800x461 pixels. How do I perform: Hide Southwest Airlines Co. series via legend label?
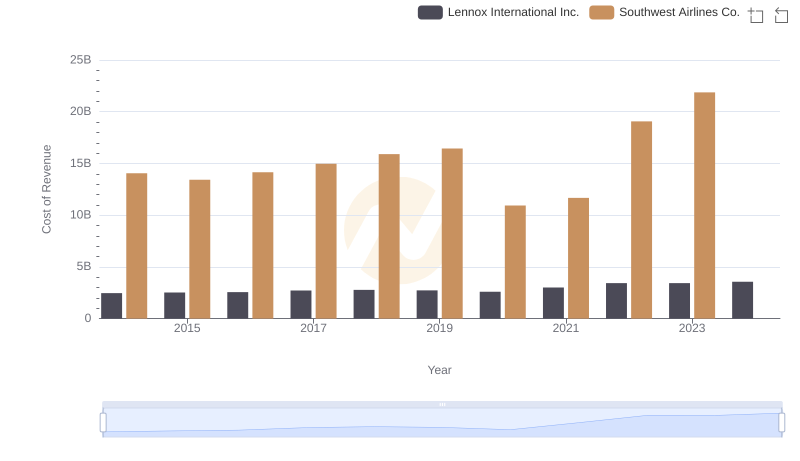[679, 12]
